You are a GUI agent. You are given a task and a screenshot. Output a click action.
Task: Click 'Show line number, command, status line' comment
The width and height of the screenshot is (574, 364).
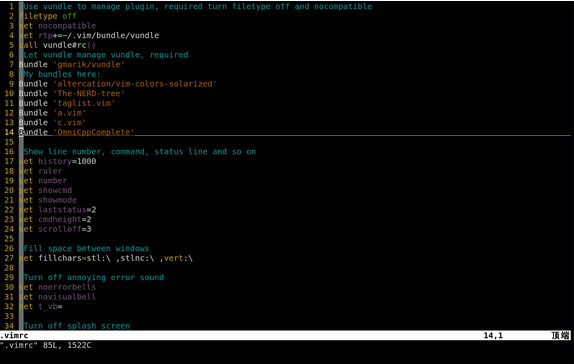point(138,152)
